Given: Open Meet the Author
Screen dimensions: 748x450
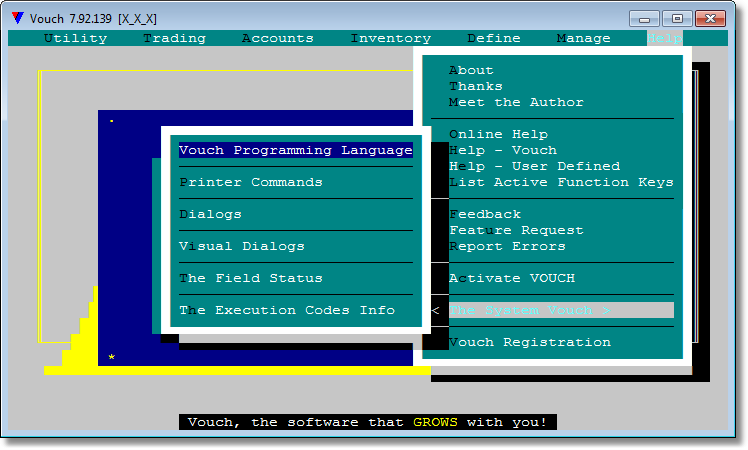Looking at the screenshot, I should point(516,103).
